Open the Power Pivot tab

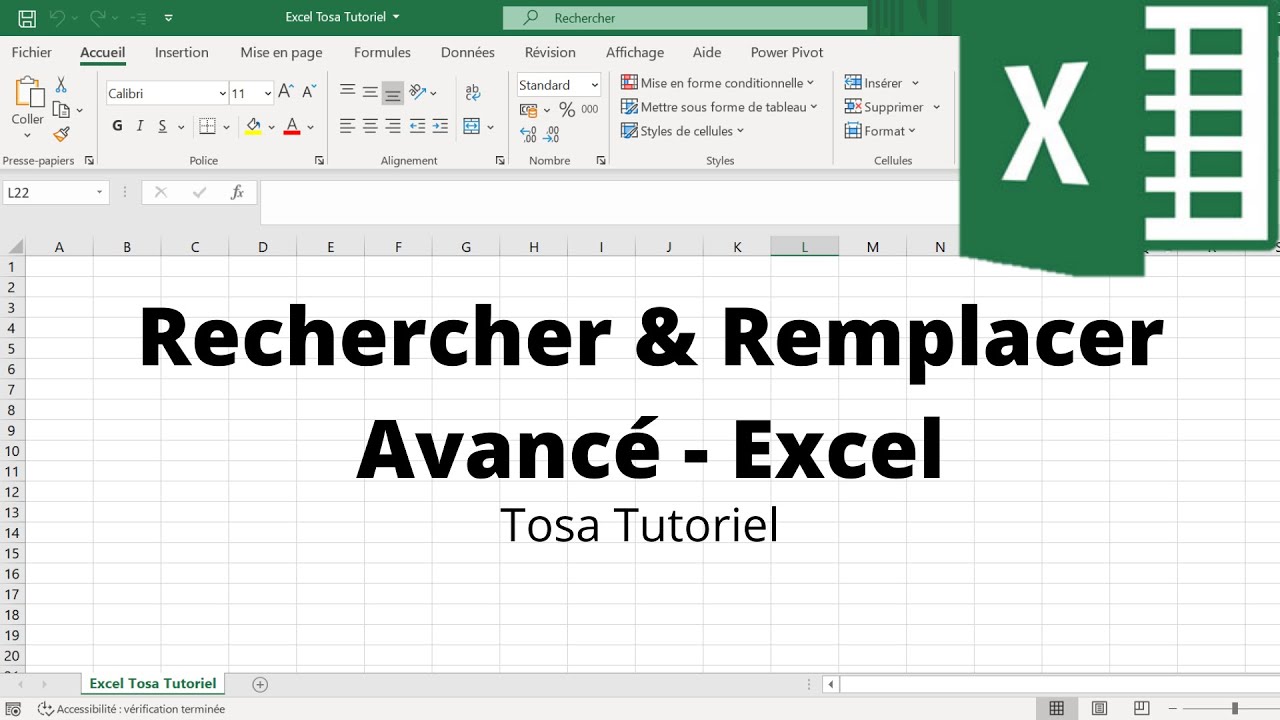tap(787, 52)
